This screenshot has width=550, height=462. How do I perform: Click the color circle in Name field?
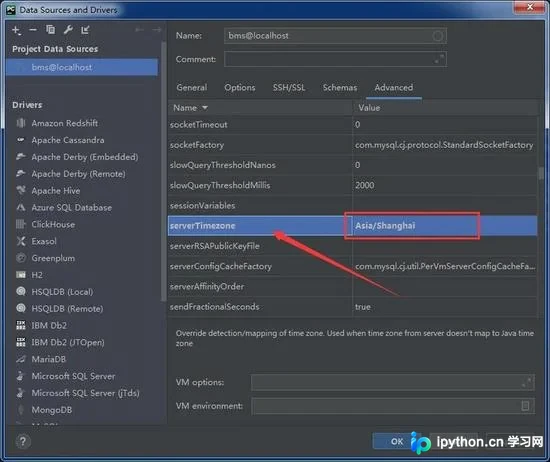[438, 36]
